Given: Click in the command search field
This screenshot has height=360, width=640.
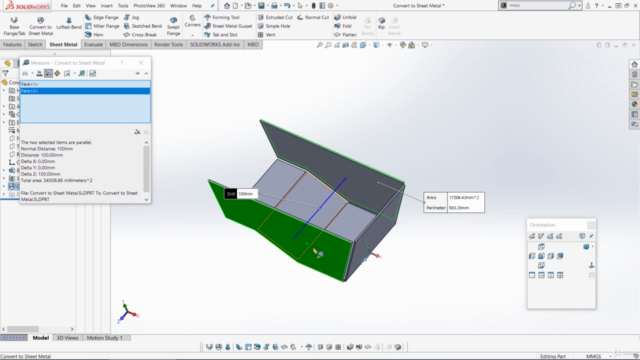Looking at the screenshot, I should (537, 6).
